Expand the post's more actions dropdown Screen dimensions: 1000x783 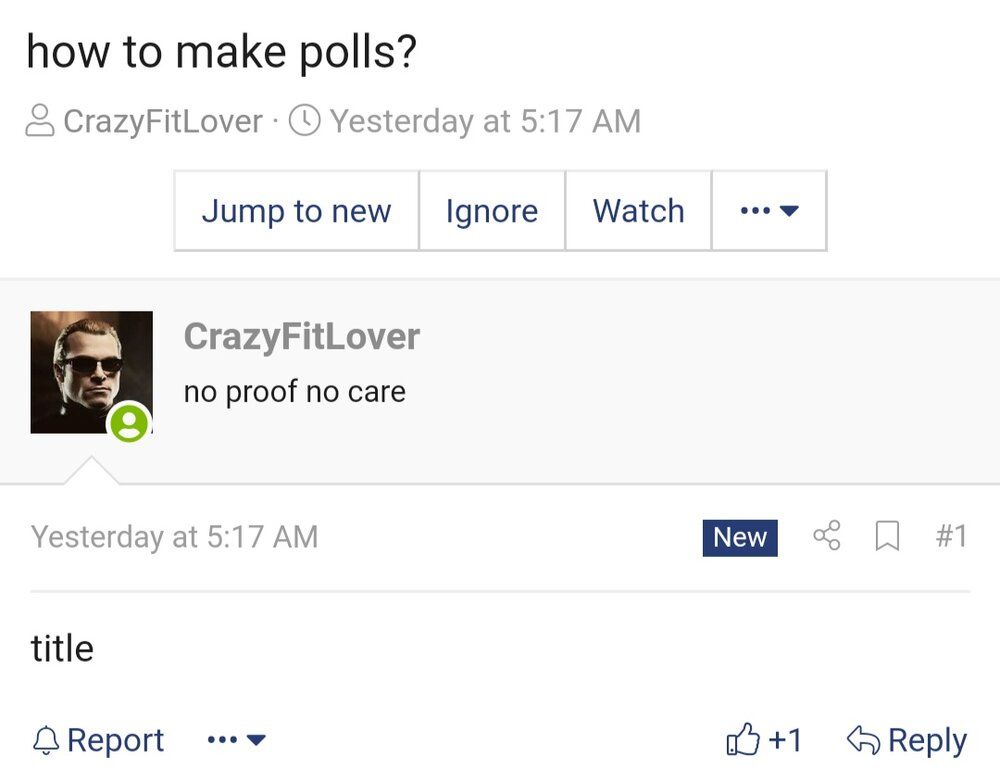236,740
